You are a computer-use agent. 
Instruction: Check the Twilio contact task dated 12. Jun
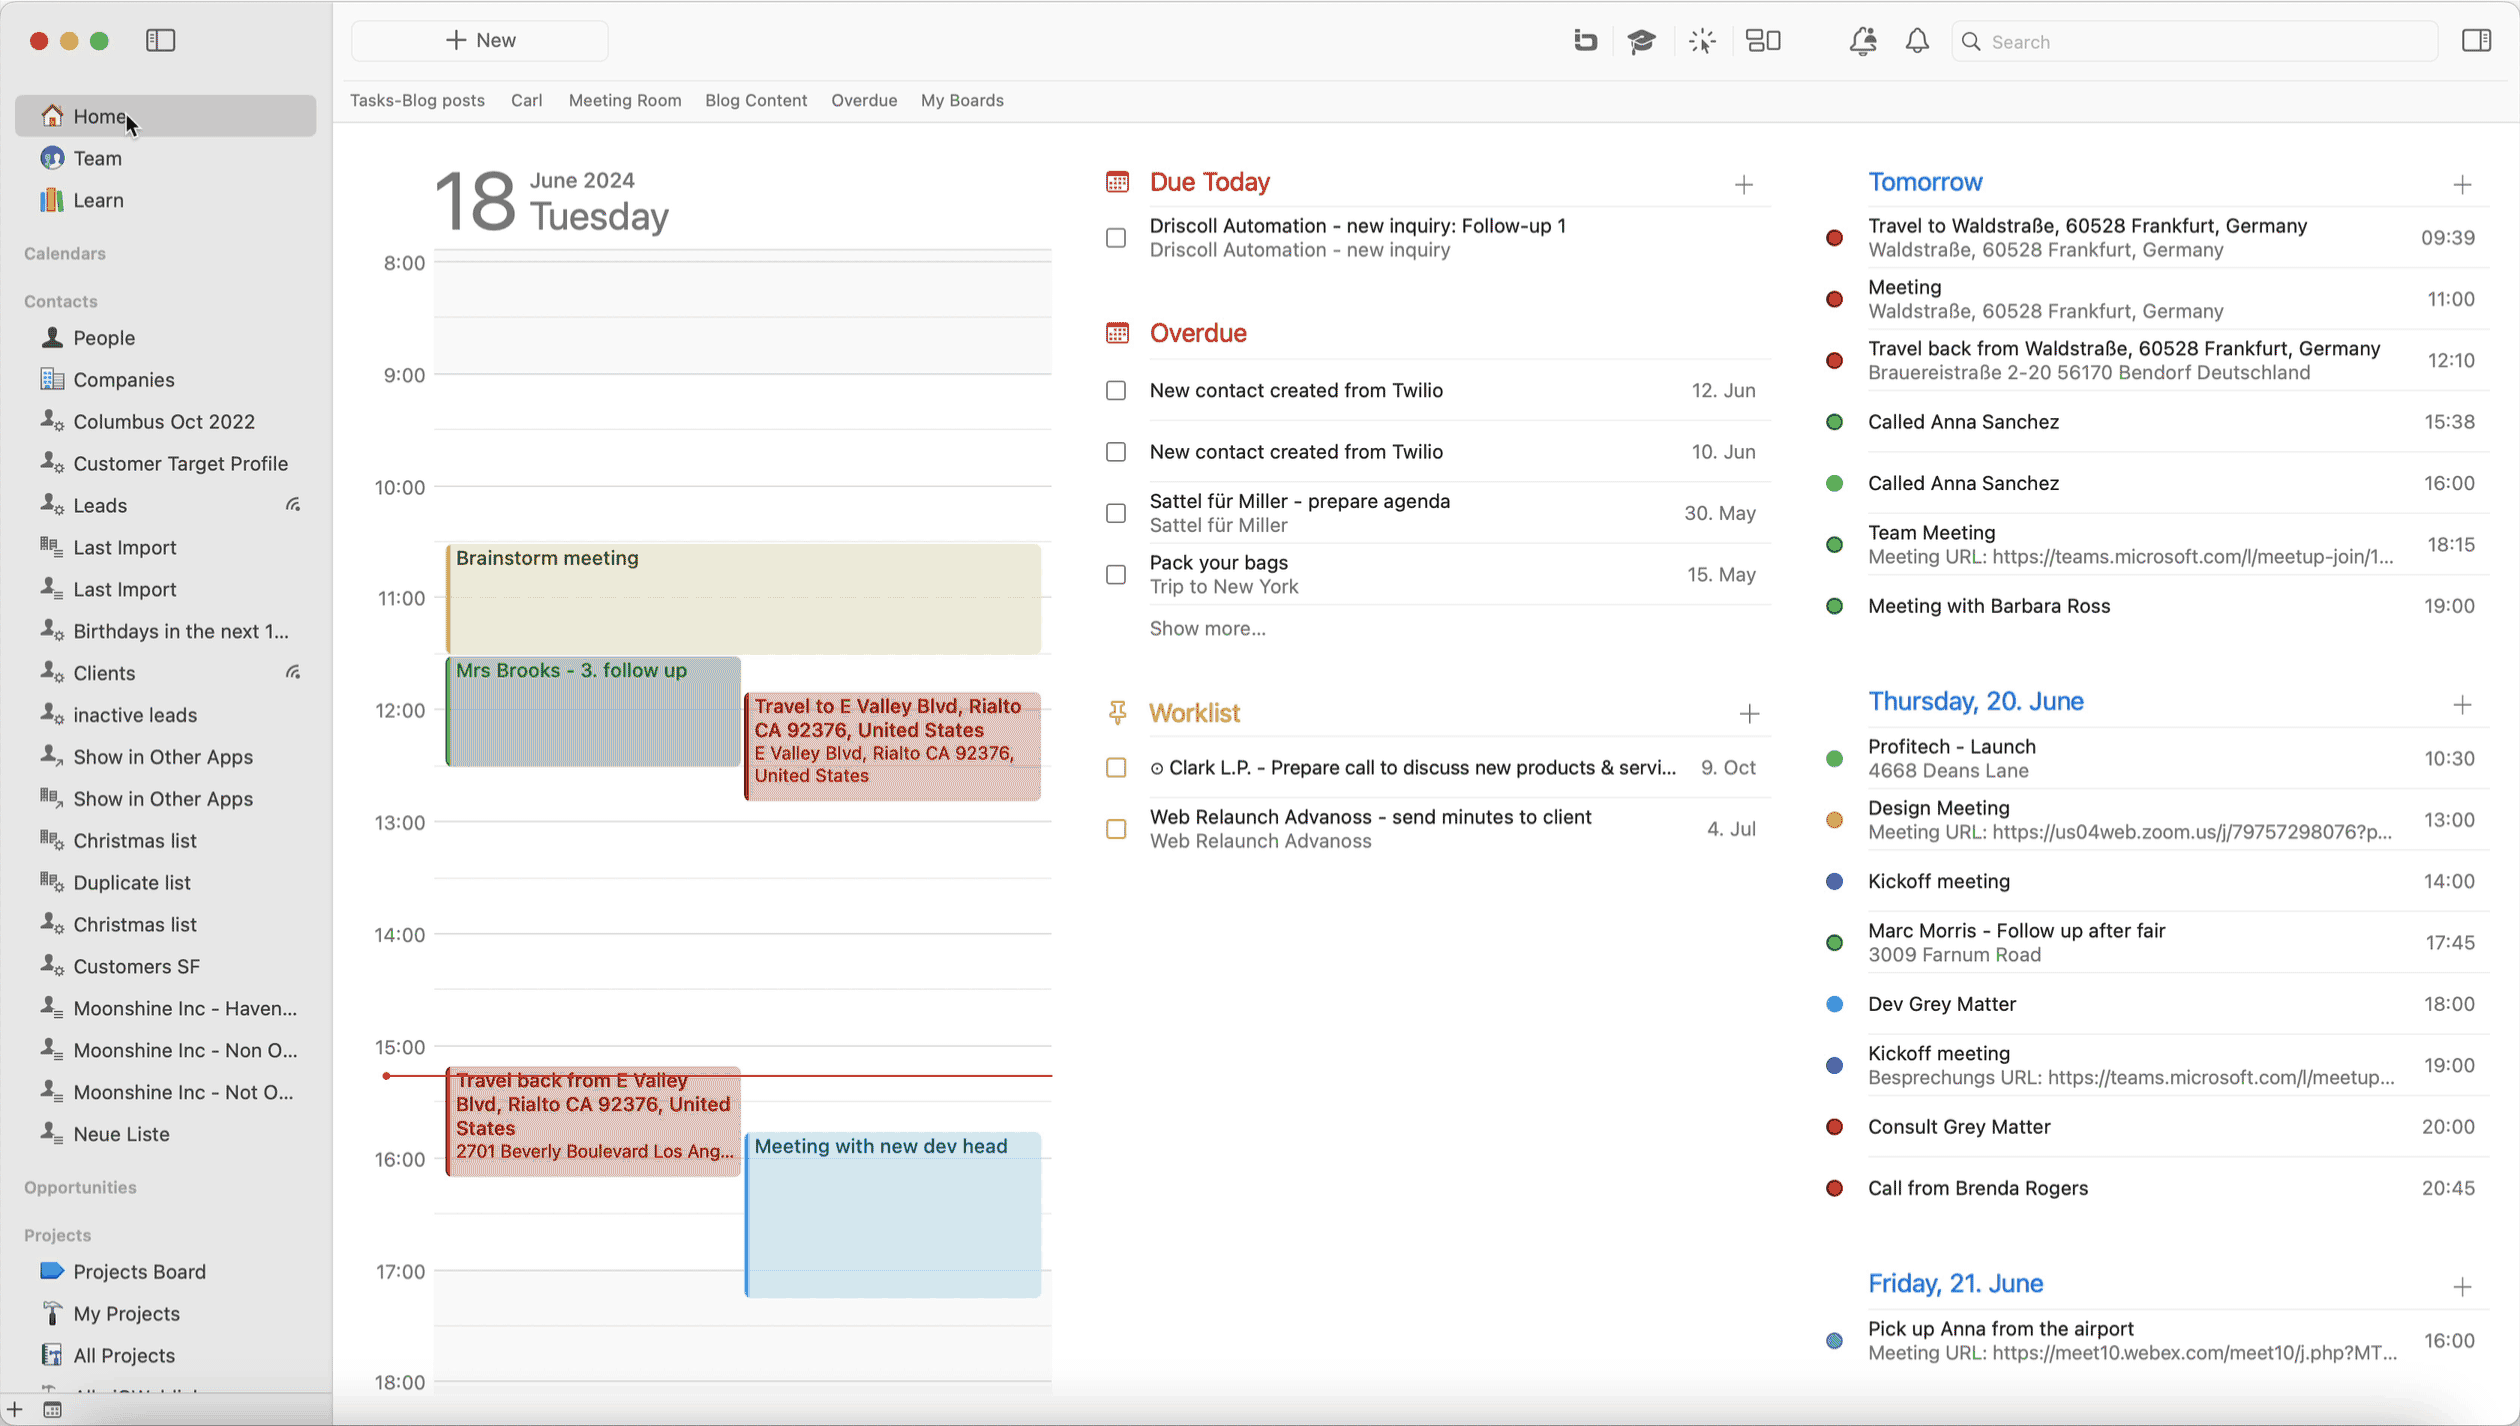pos(1116,391)
